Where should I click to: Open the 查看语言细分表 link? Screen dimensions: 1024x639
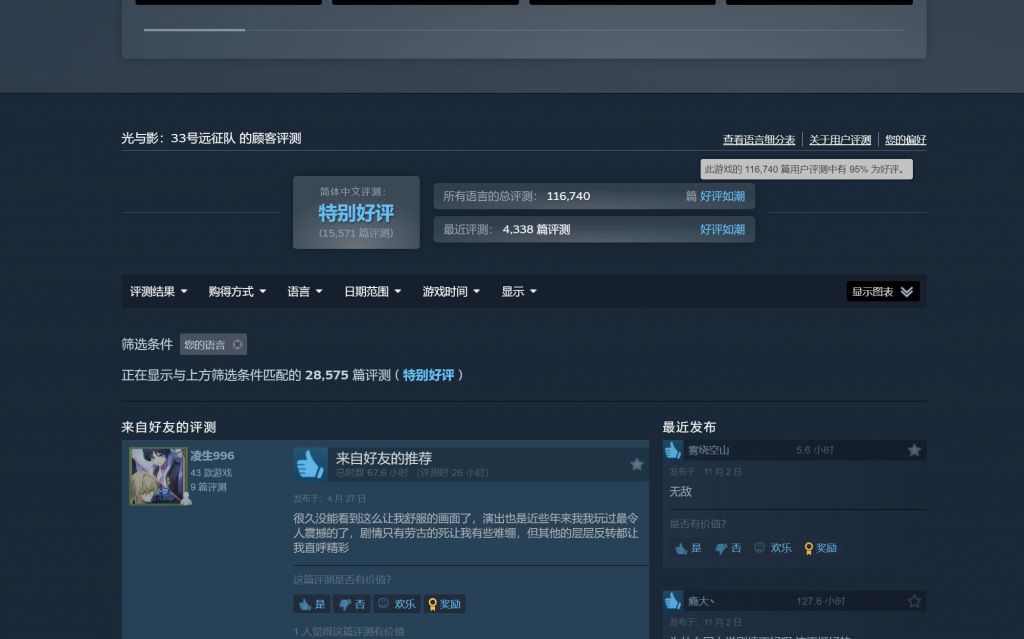coord(759,139)
